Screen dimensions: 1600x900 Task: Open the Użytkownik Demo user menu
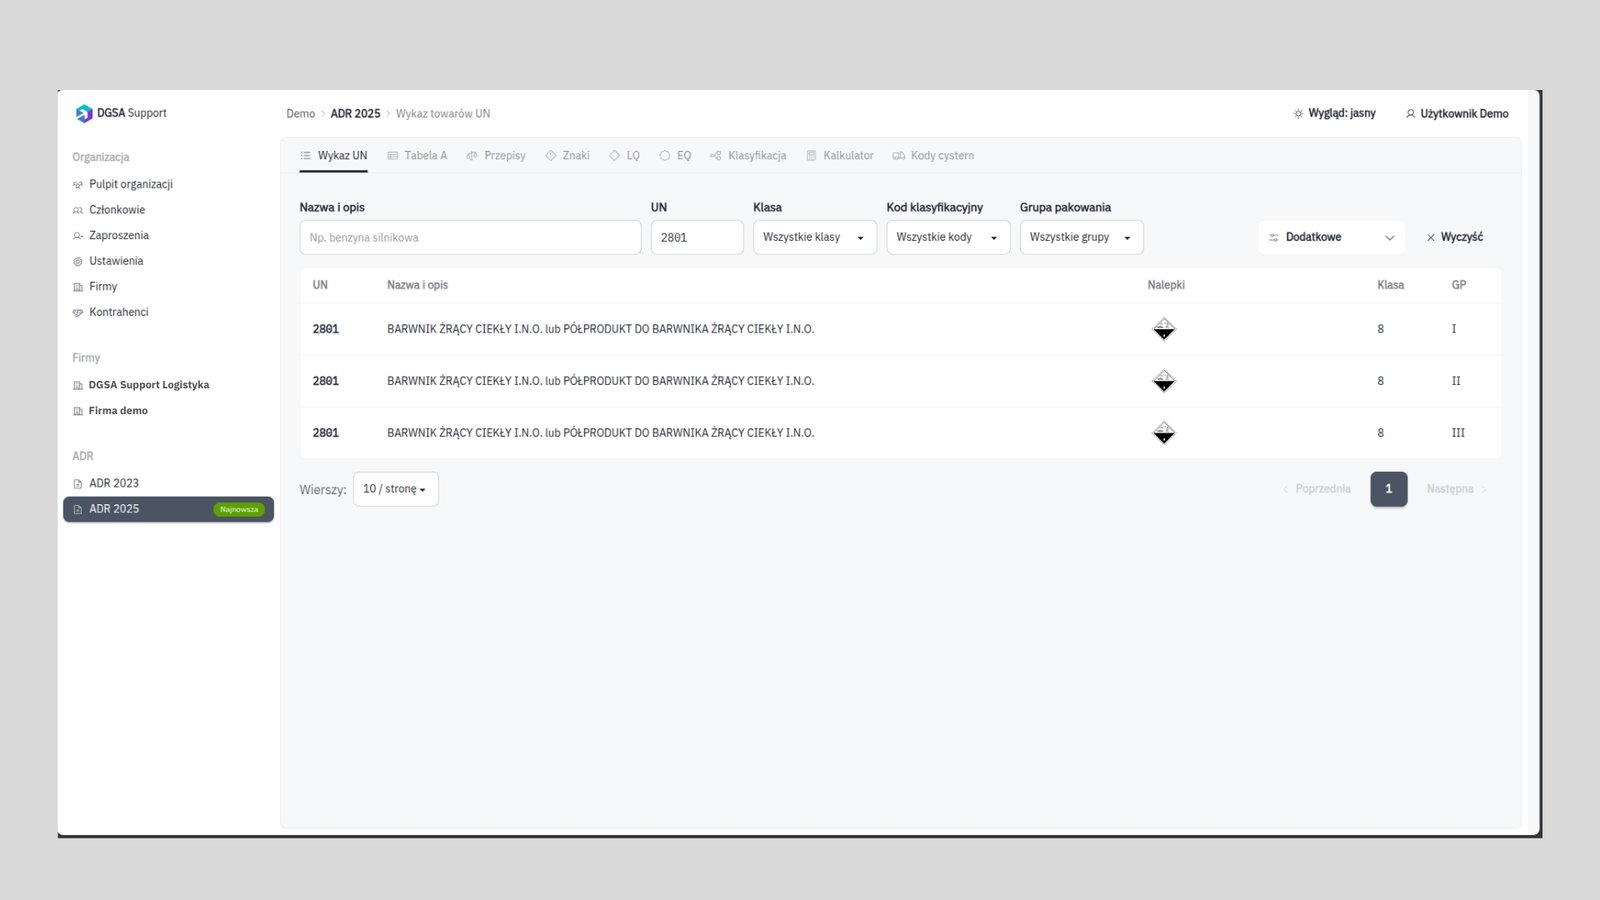click(x=1457, y=114)
